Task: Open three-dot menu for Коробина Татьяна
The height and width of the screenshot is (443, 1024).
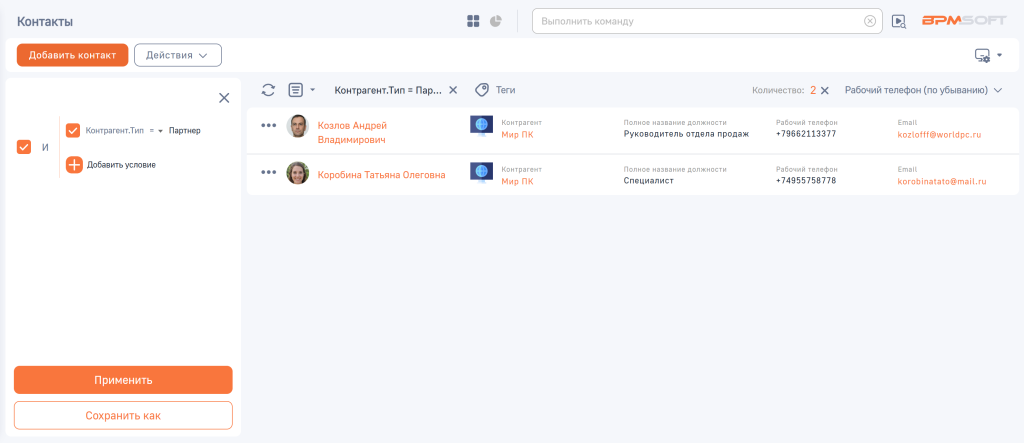Action: point(268,172)
